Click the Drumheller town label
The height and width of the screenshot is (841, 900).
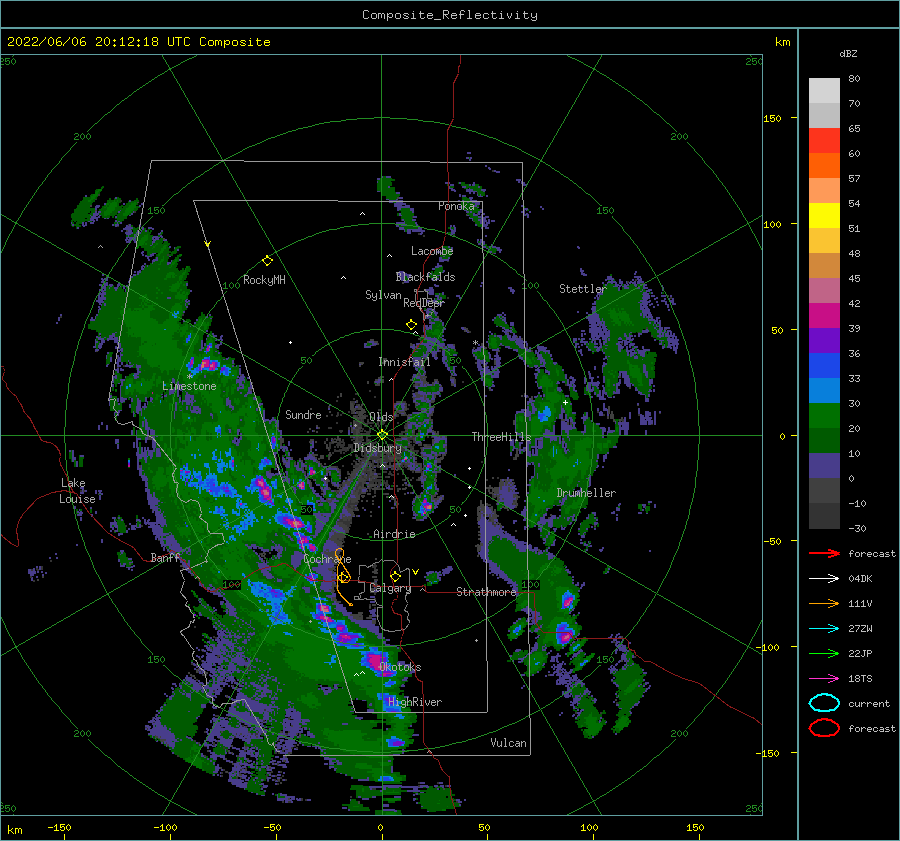click(x=586, y=493)
